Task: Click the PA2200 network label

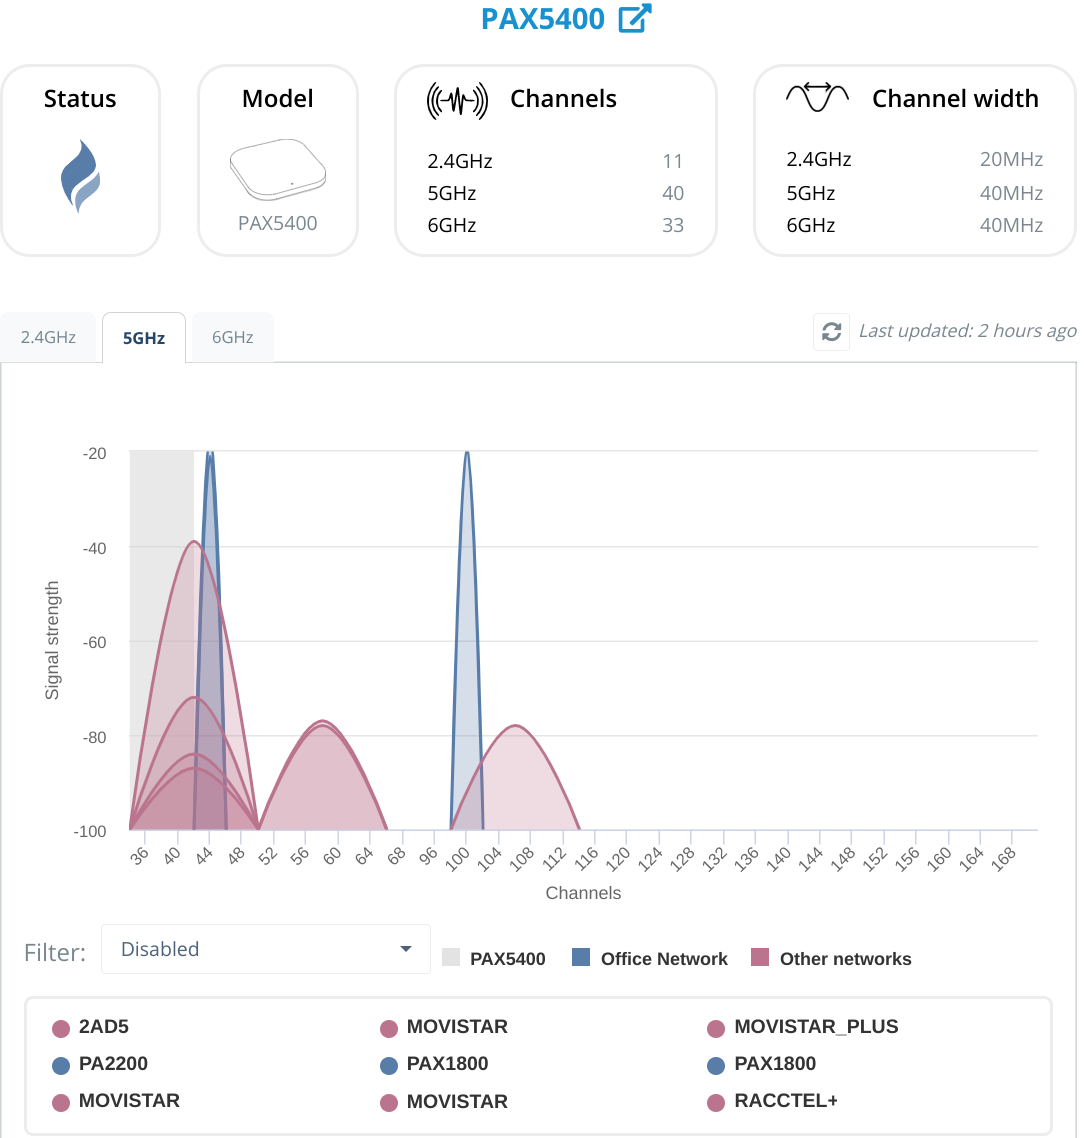Action: (113, 1064)
